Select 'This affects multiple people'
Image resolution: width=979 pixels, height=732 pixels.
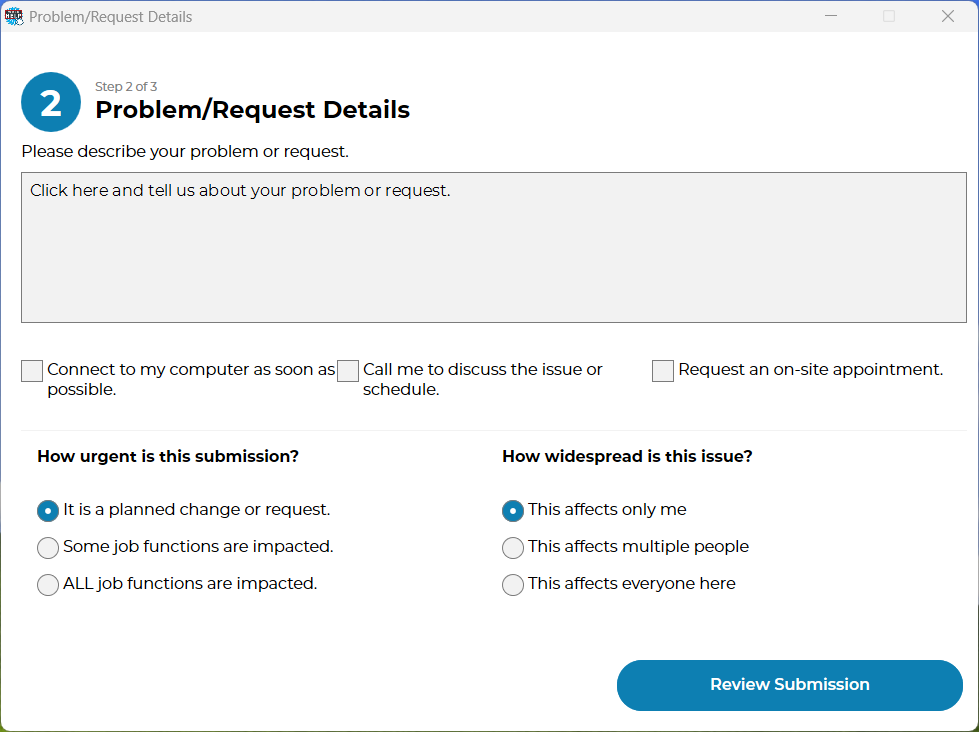513,548
